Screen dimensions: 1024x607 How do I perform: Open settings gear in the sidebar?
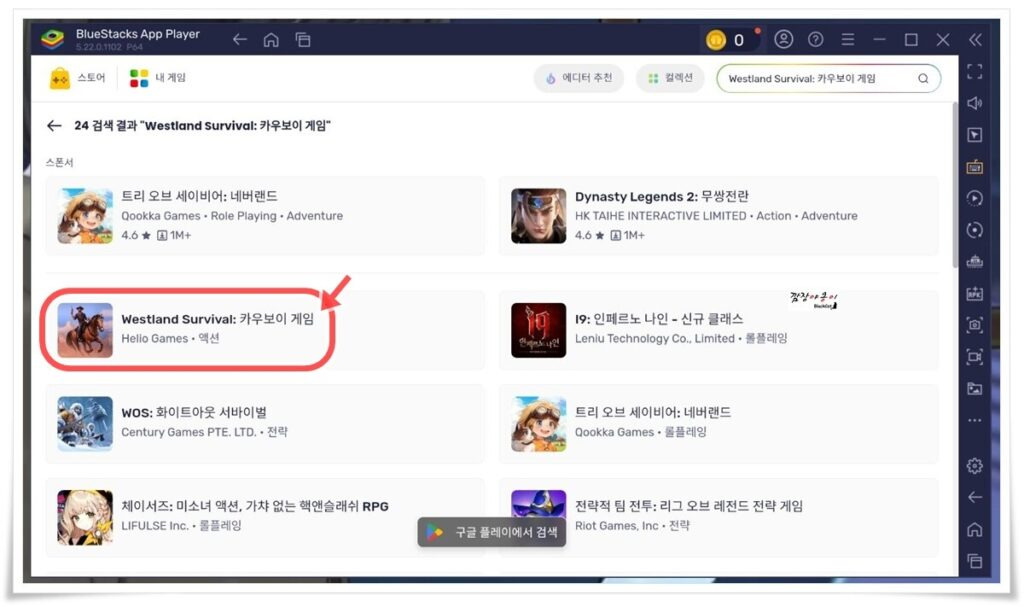tap(974, 465)
